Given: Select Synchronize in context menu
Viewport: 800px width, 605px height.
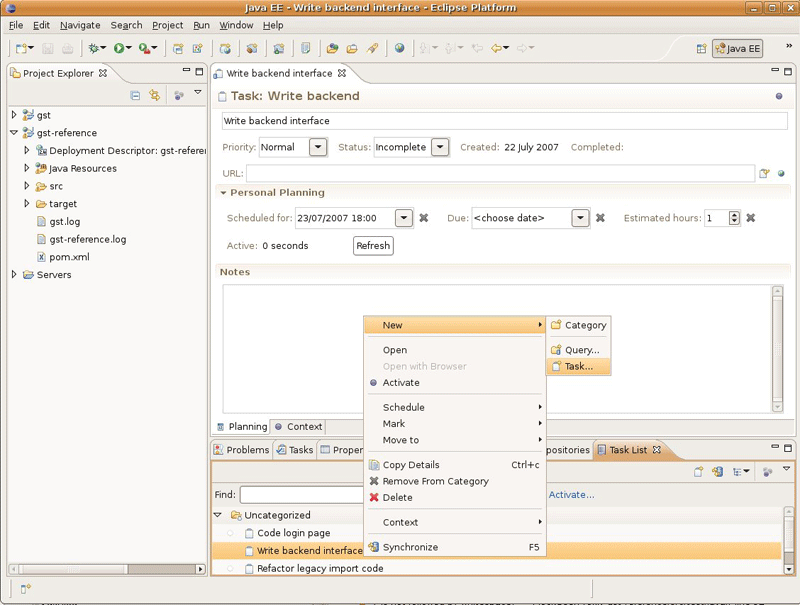Looking at the screenshot, I should pyautogui.click(x=455, y=547).
